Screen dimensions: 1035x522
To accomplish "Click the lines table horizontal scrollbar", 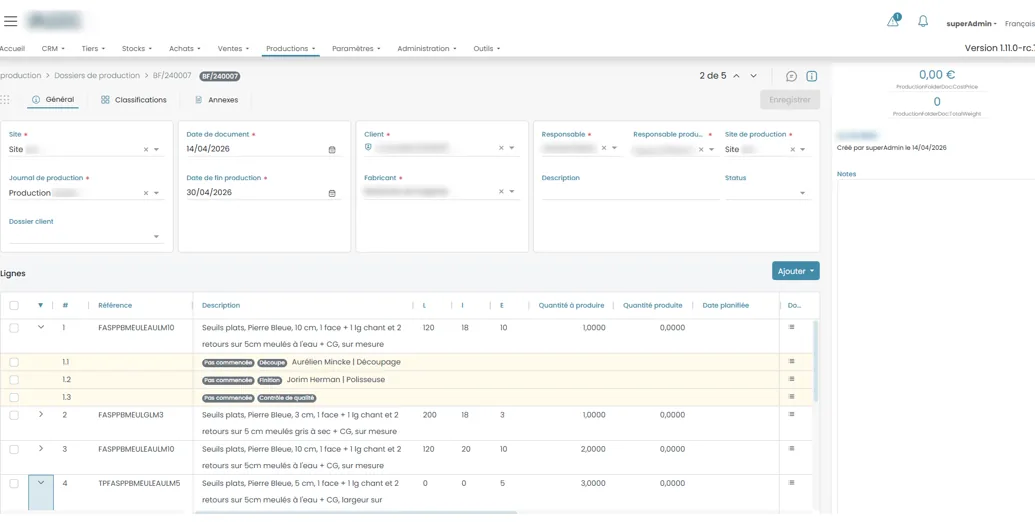I will [355, 512].
